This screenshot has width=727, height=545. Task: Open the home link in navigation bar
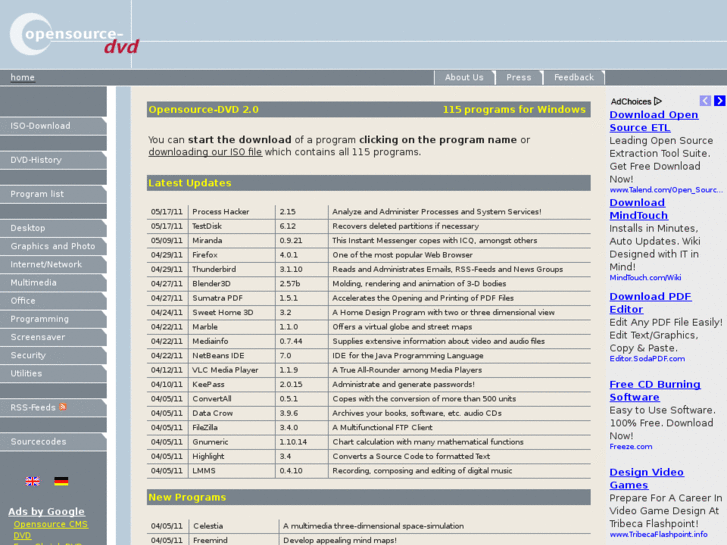pyautogui.click(x=22, y=77)
